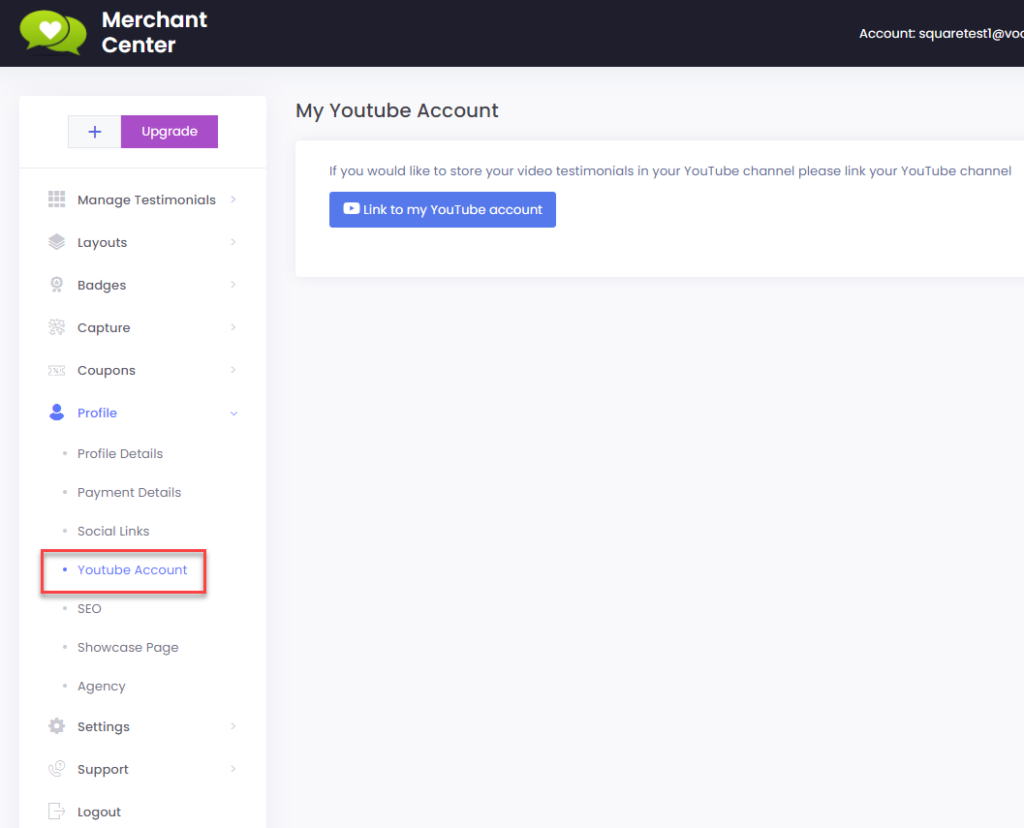1024x828 pixels.
Task: Click the Coupons ticket icon
Action: click(x=57, y=370)
